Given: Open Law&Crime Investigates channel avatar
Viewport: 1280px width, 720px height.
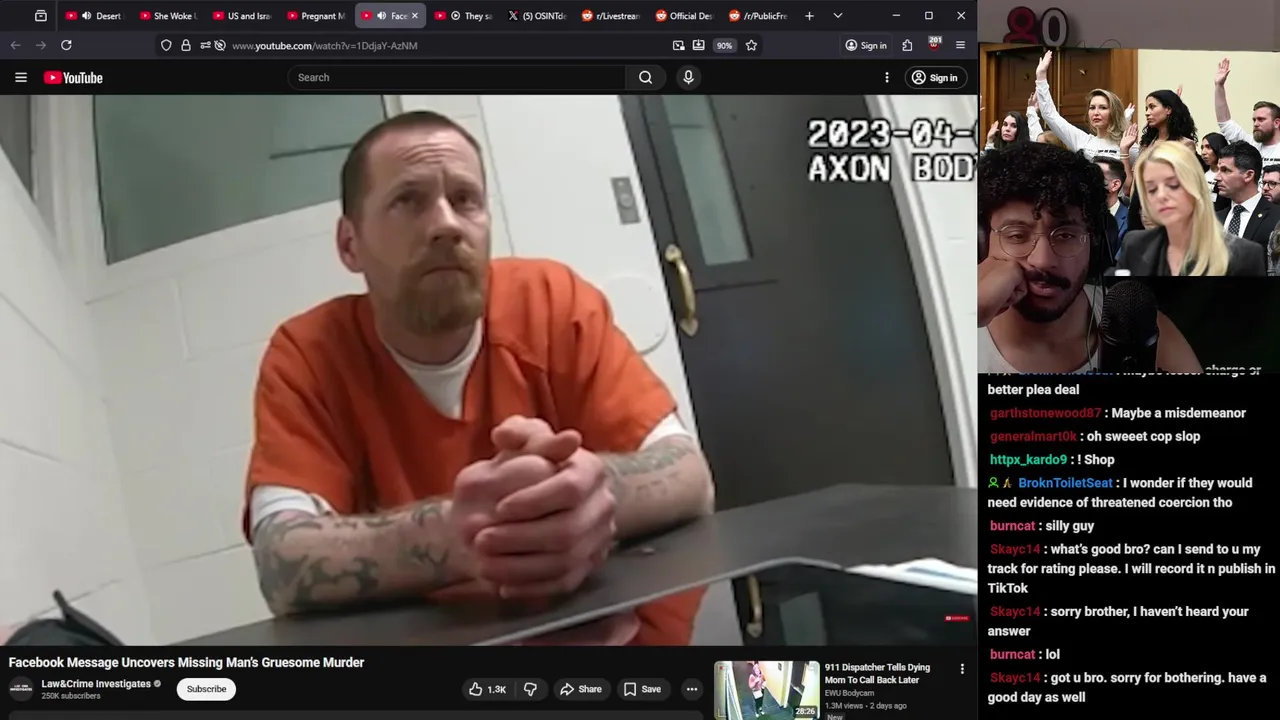Looking at the screenshot, I should (20, 689).
